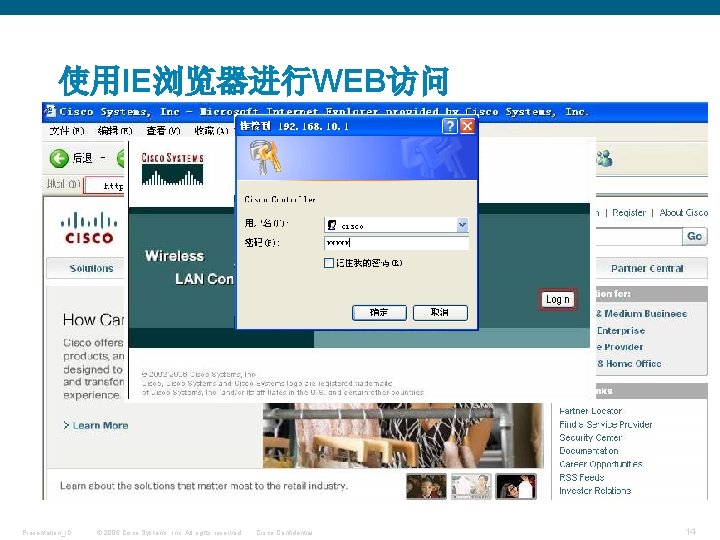Click the Investor Relations link

595,491
